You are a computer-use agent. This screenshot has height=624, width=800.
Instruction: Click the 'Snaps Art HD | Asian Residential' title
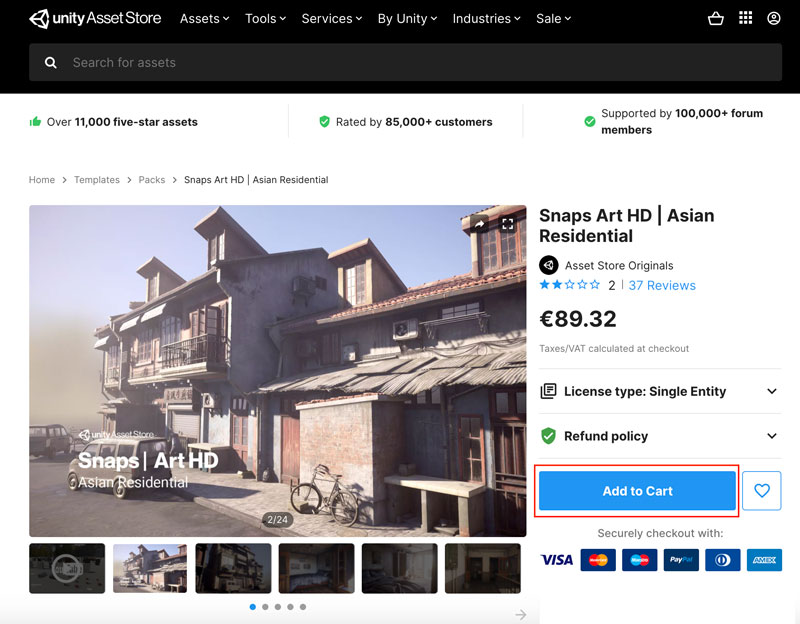627,226
